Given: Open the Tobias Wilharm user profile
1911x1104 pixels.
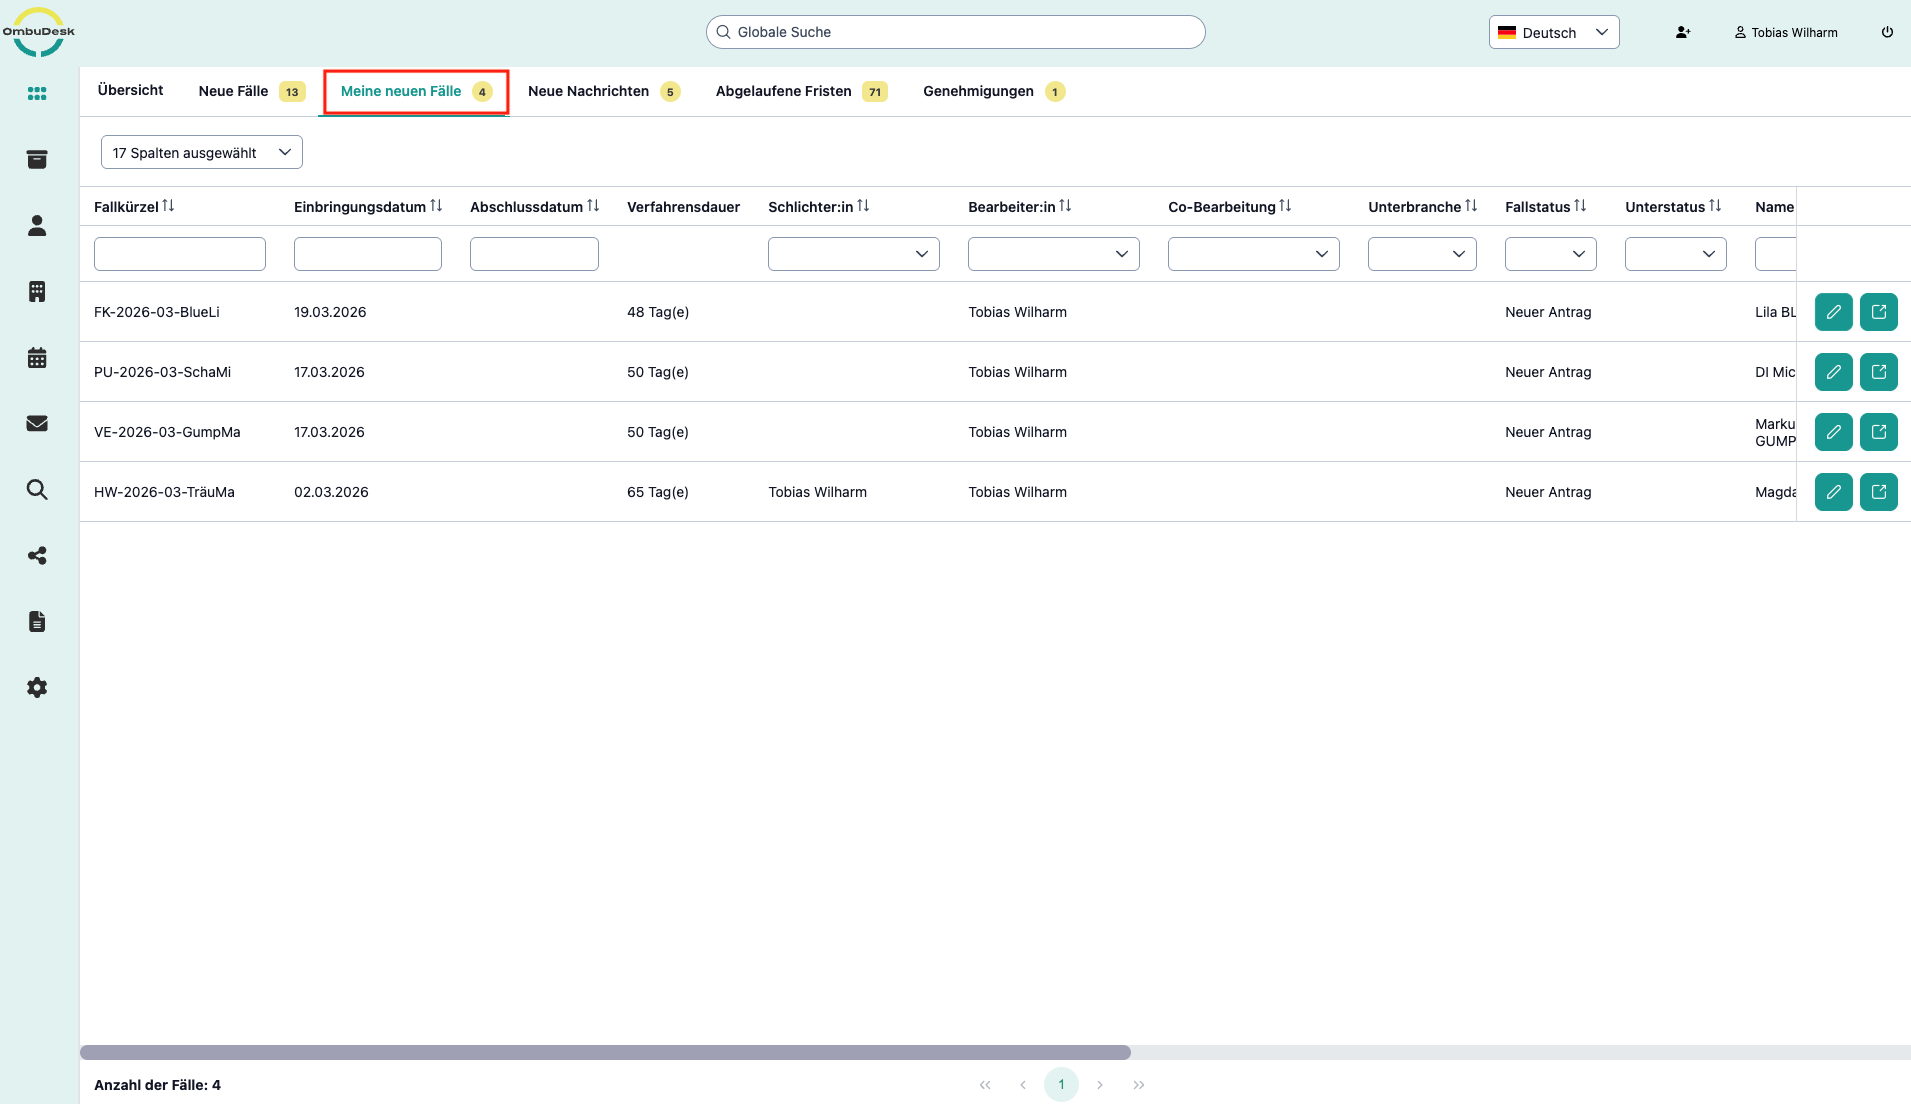Looking at the screenshot, I should 1786,32.
